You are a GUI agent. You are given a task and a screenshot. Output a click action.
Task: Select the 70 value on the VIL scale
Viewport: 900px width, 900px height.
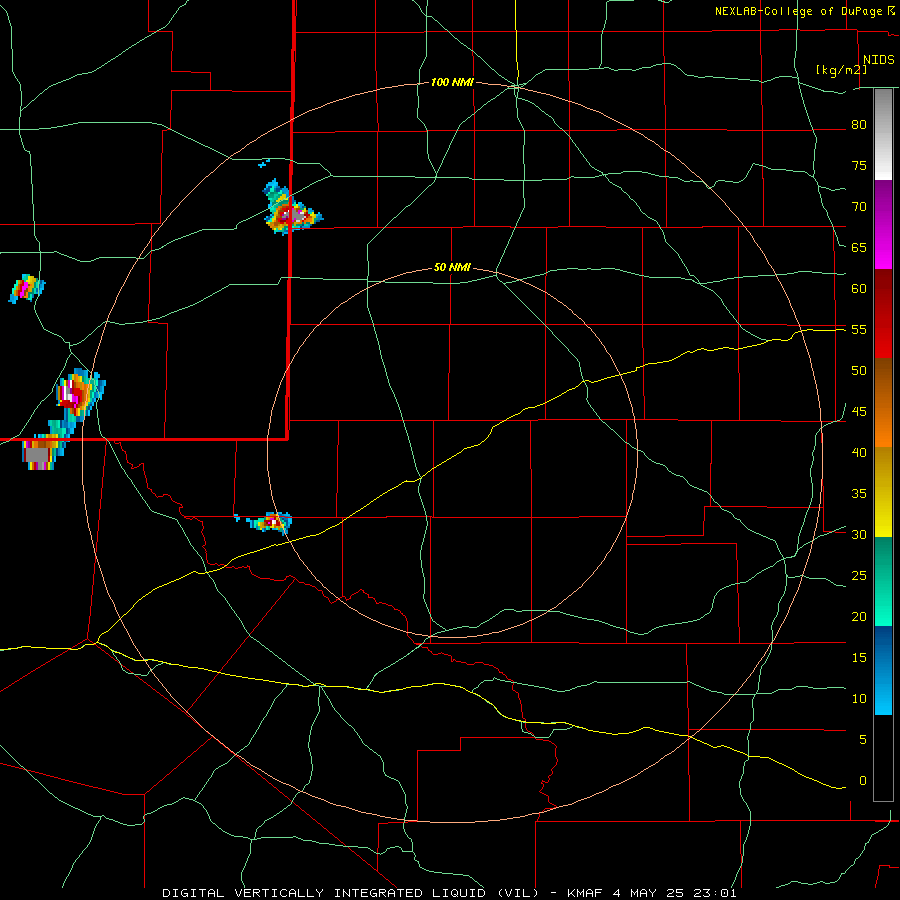pos(859,207)
